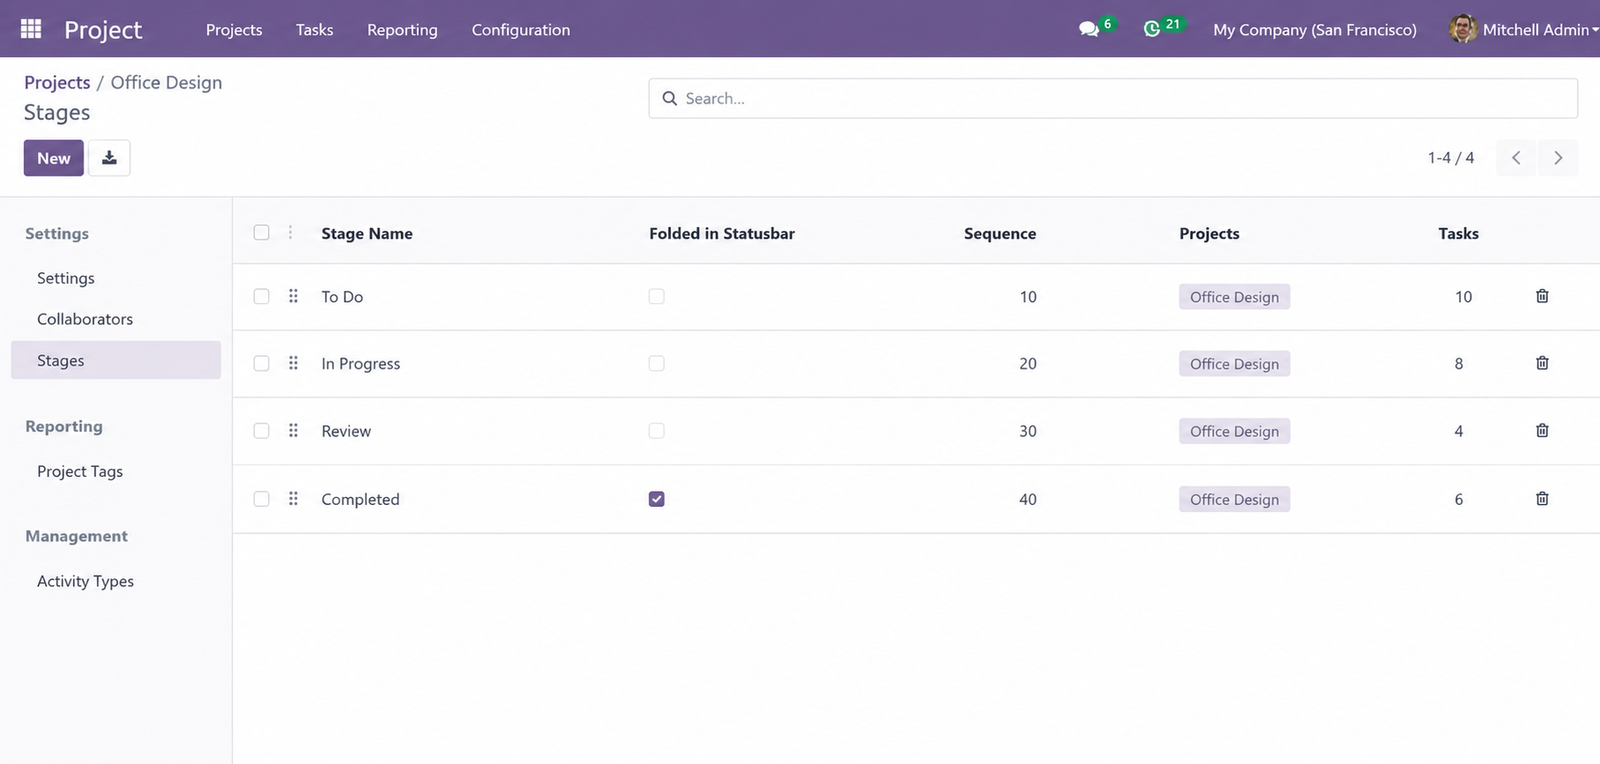This screenshot has width=1600, height=764.
Task: Click sequence value 40
Action: [1028, 499]
